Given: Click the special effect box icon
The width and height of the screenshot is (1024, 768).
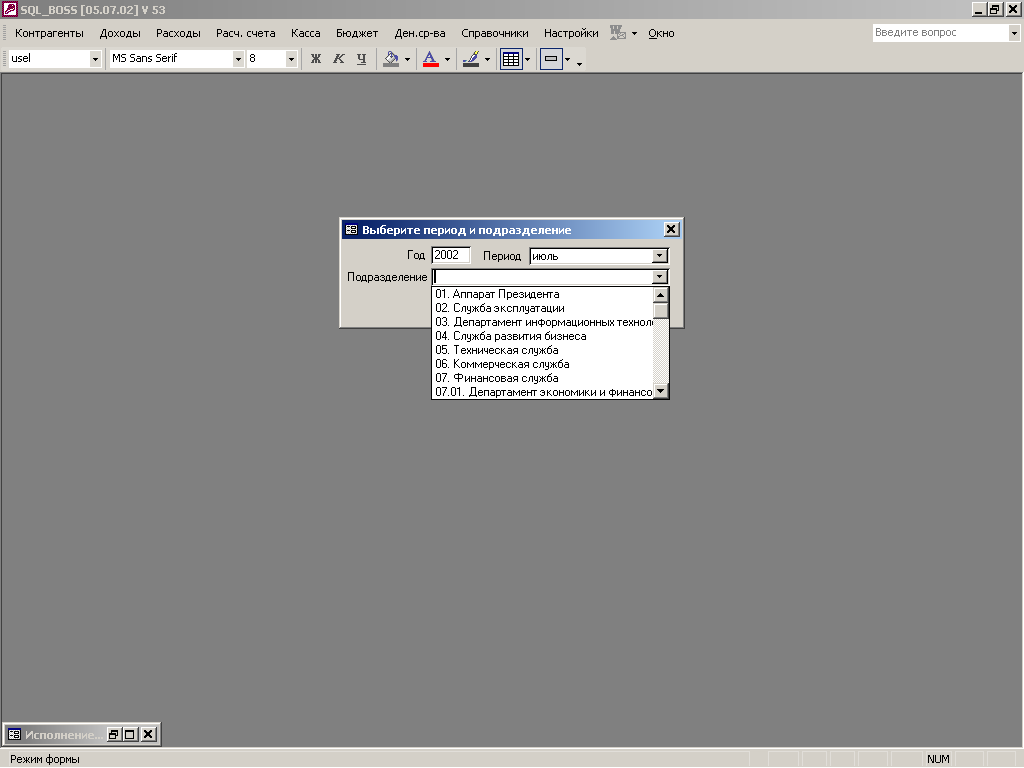Looking at the screenshot, I should pos(551,59).
